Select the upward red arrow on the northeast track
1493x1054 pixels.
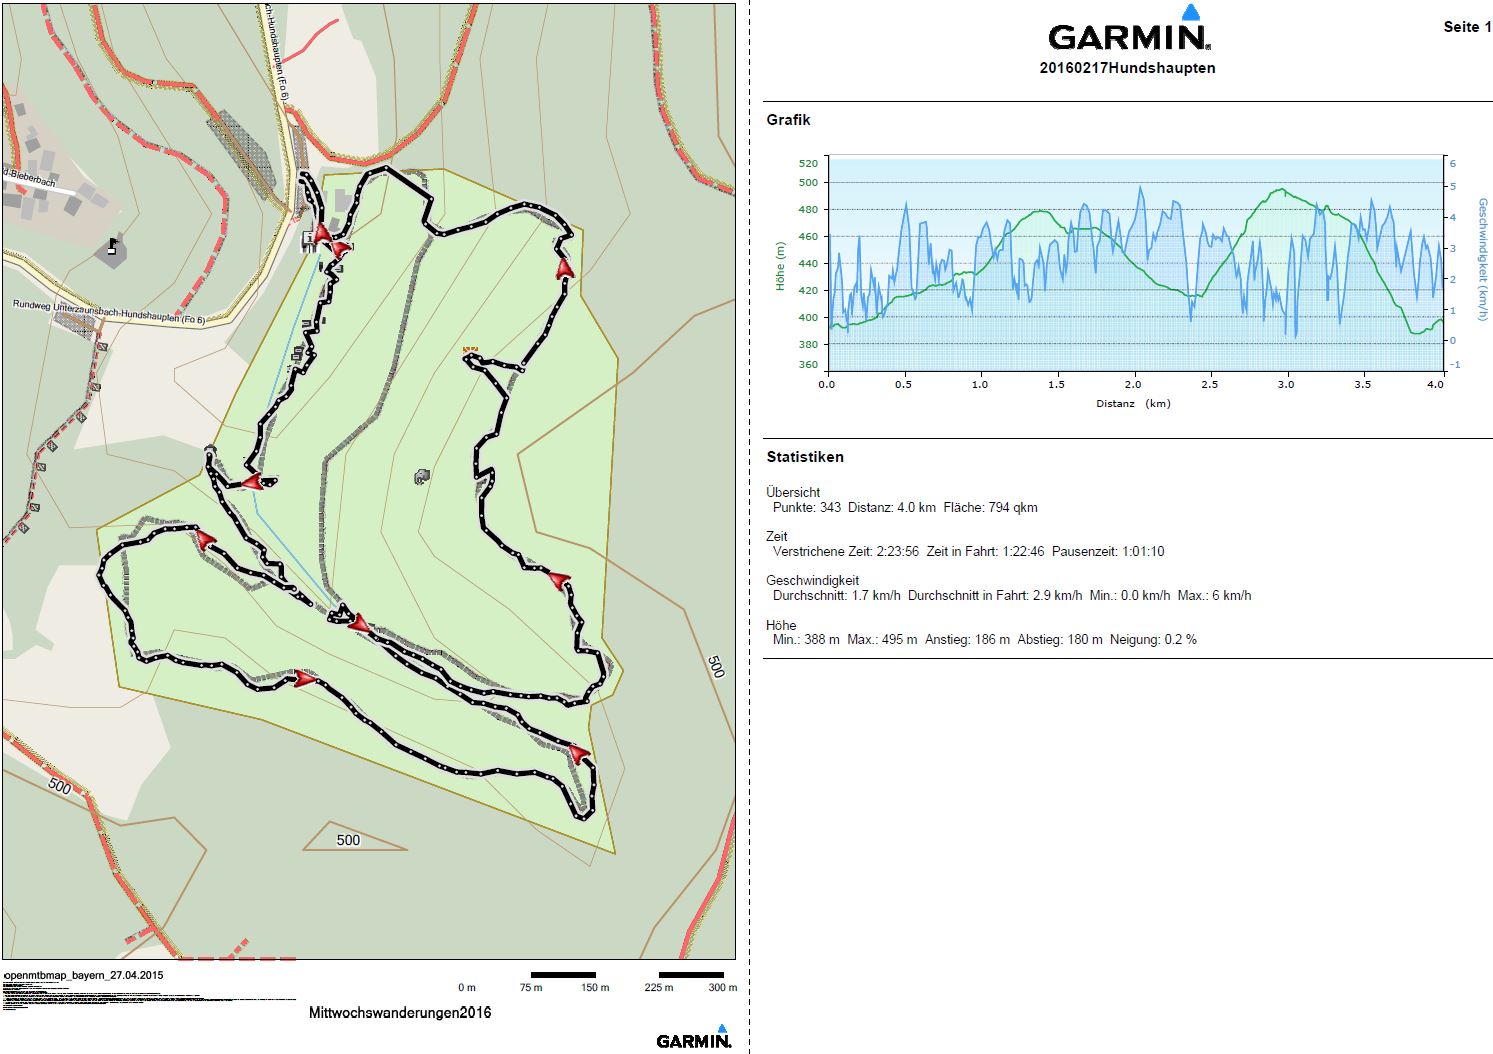pyautogui.click(x=565, y=267)
